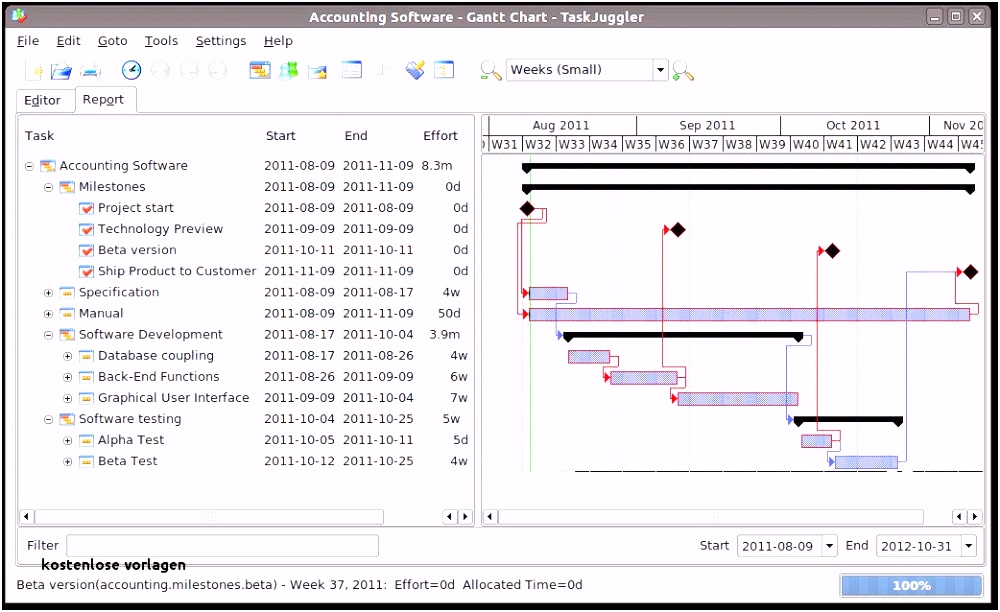This screenshot has height=612, width=1000.
Task: Zoom in with the magnifier plus icon
Action: click(683, 70)
